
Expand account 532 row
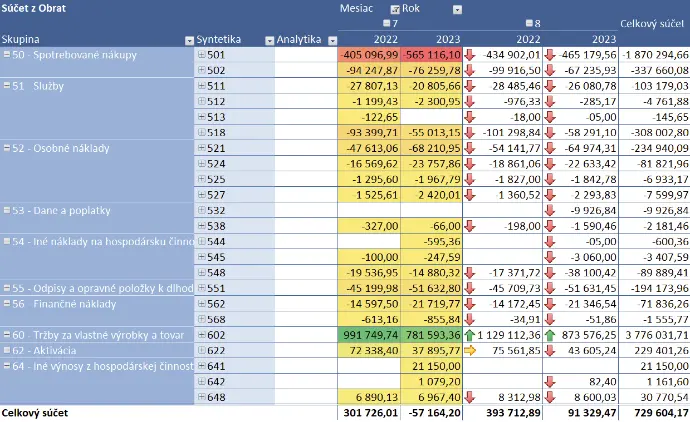pyautogui.click(x=202, y=210)
